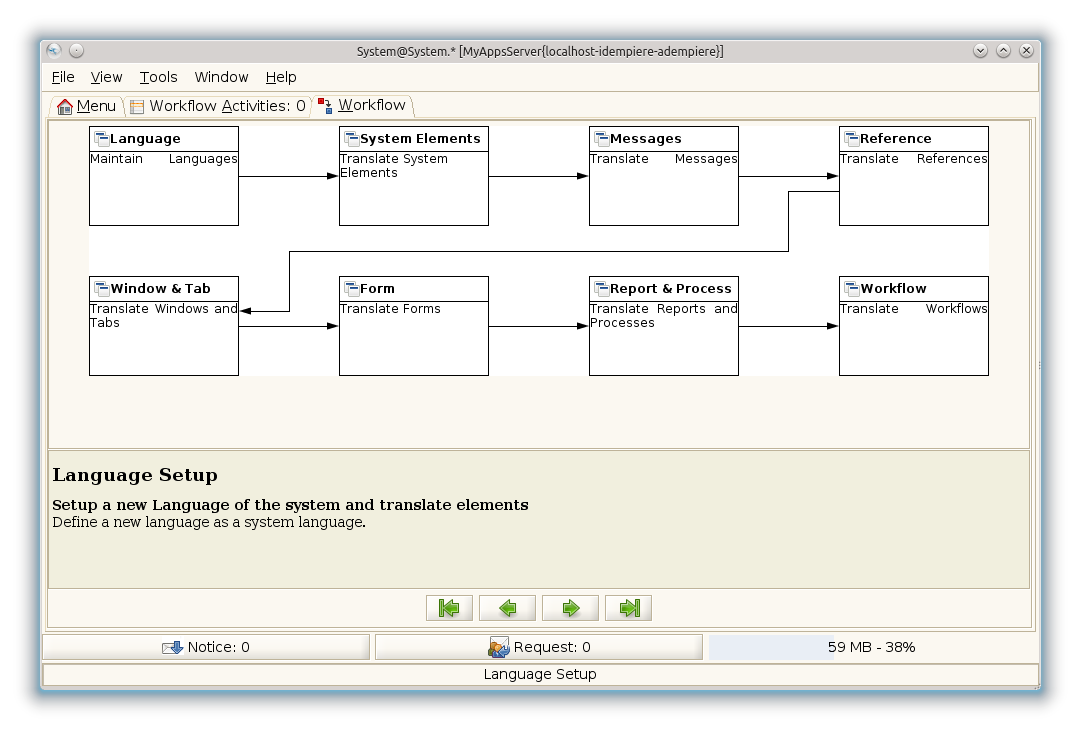Advance to next workflow step

point(570,608)
